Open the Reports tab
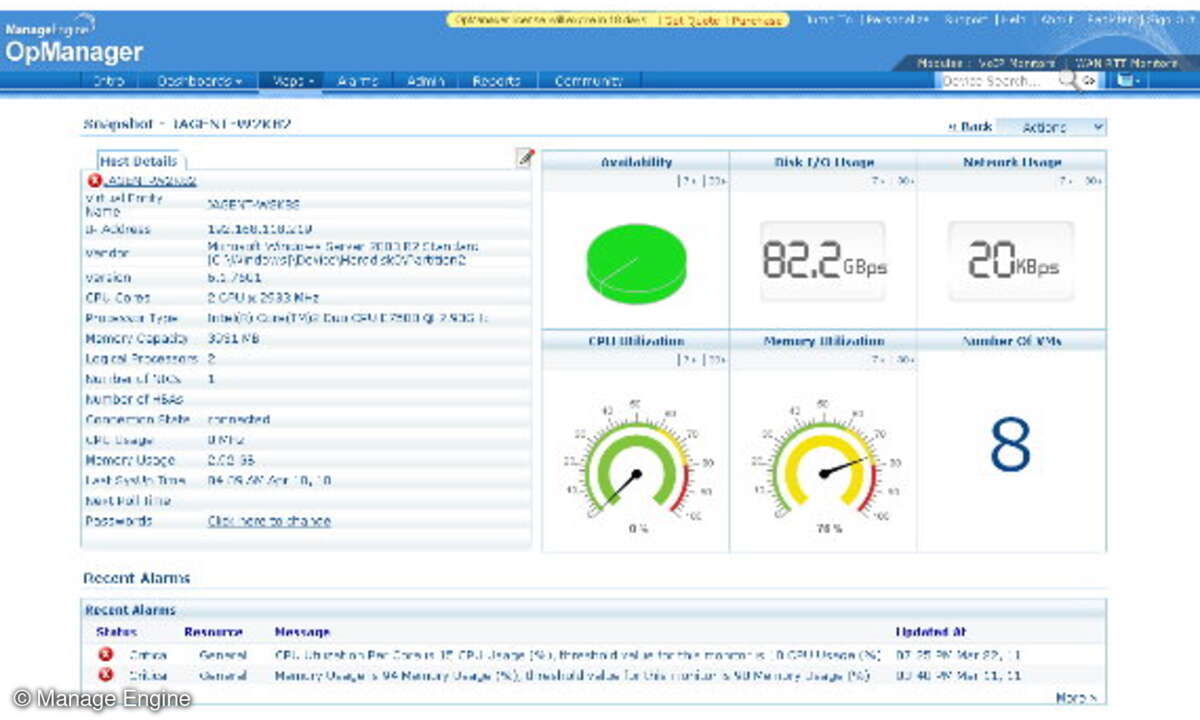This screenshot has width=1200, height=720. (x=497, y=81)
